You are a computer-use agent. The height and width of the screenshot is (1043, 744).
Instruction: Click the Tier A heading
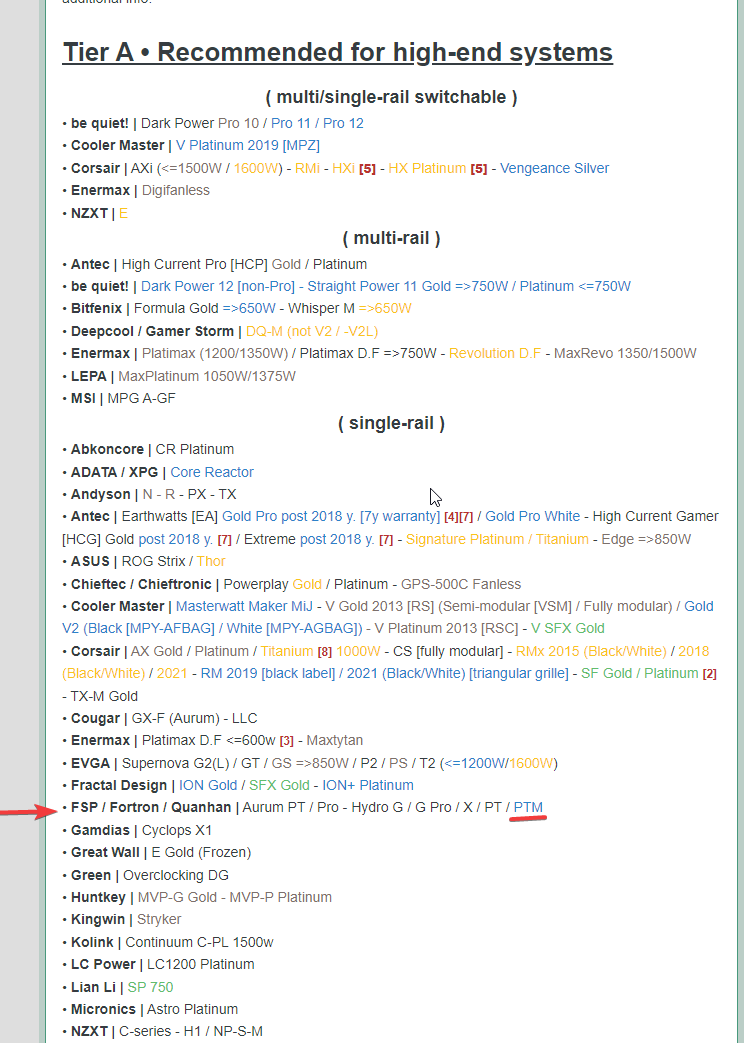tap(337, 53)
